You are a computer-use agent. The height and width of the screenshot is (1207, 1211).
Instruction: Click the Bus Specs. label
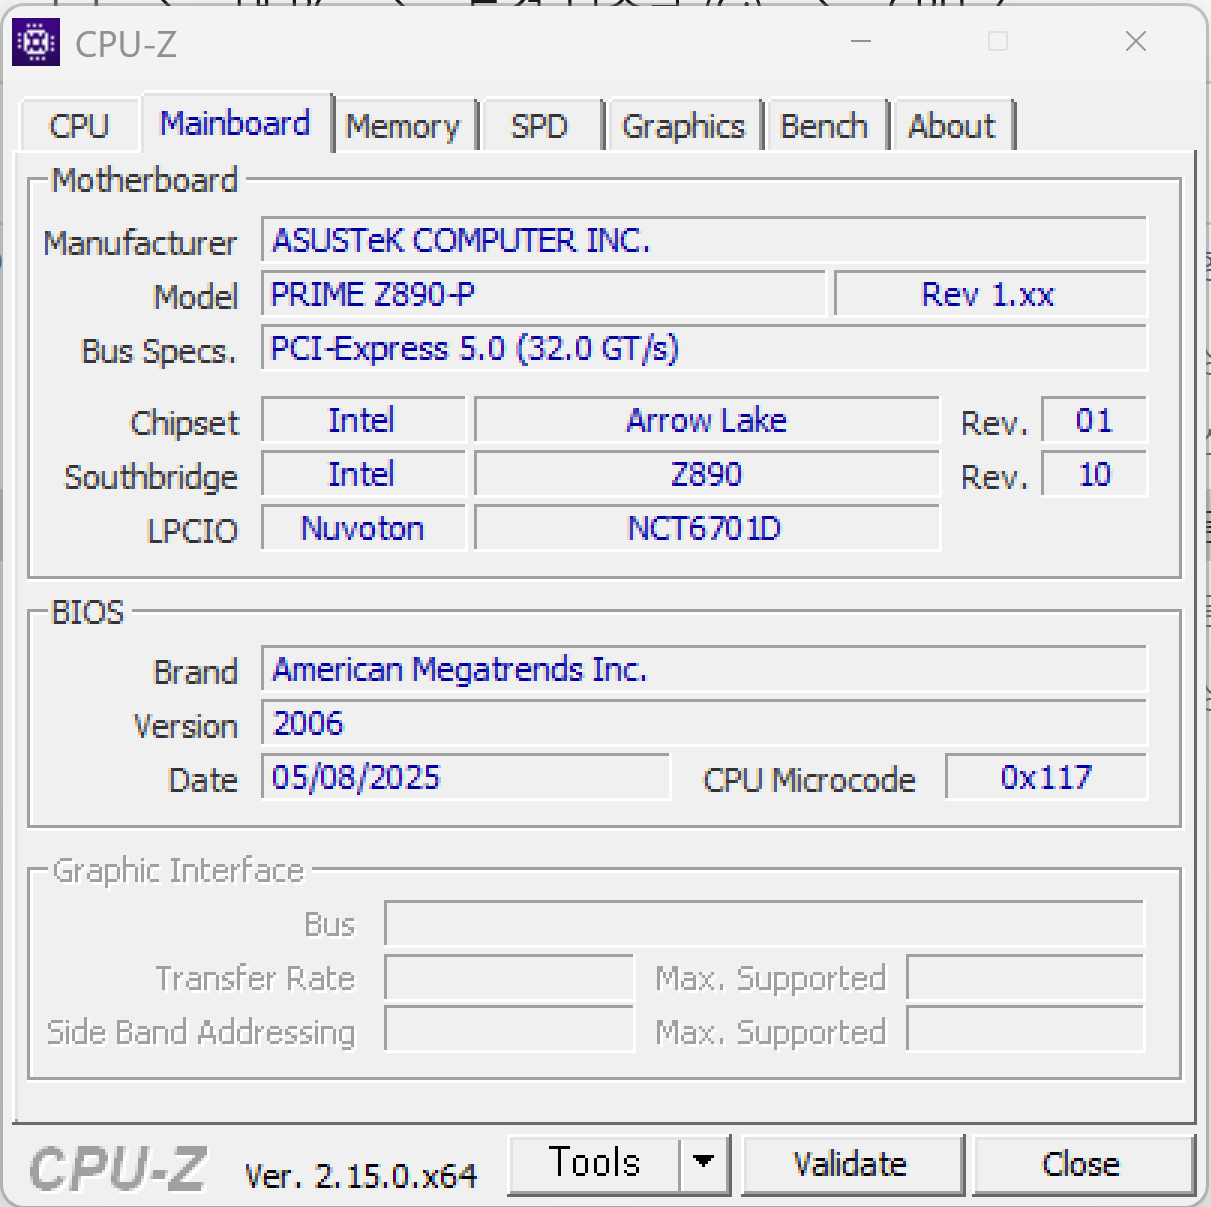click(x=159, y=352)
